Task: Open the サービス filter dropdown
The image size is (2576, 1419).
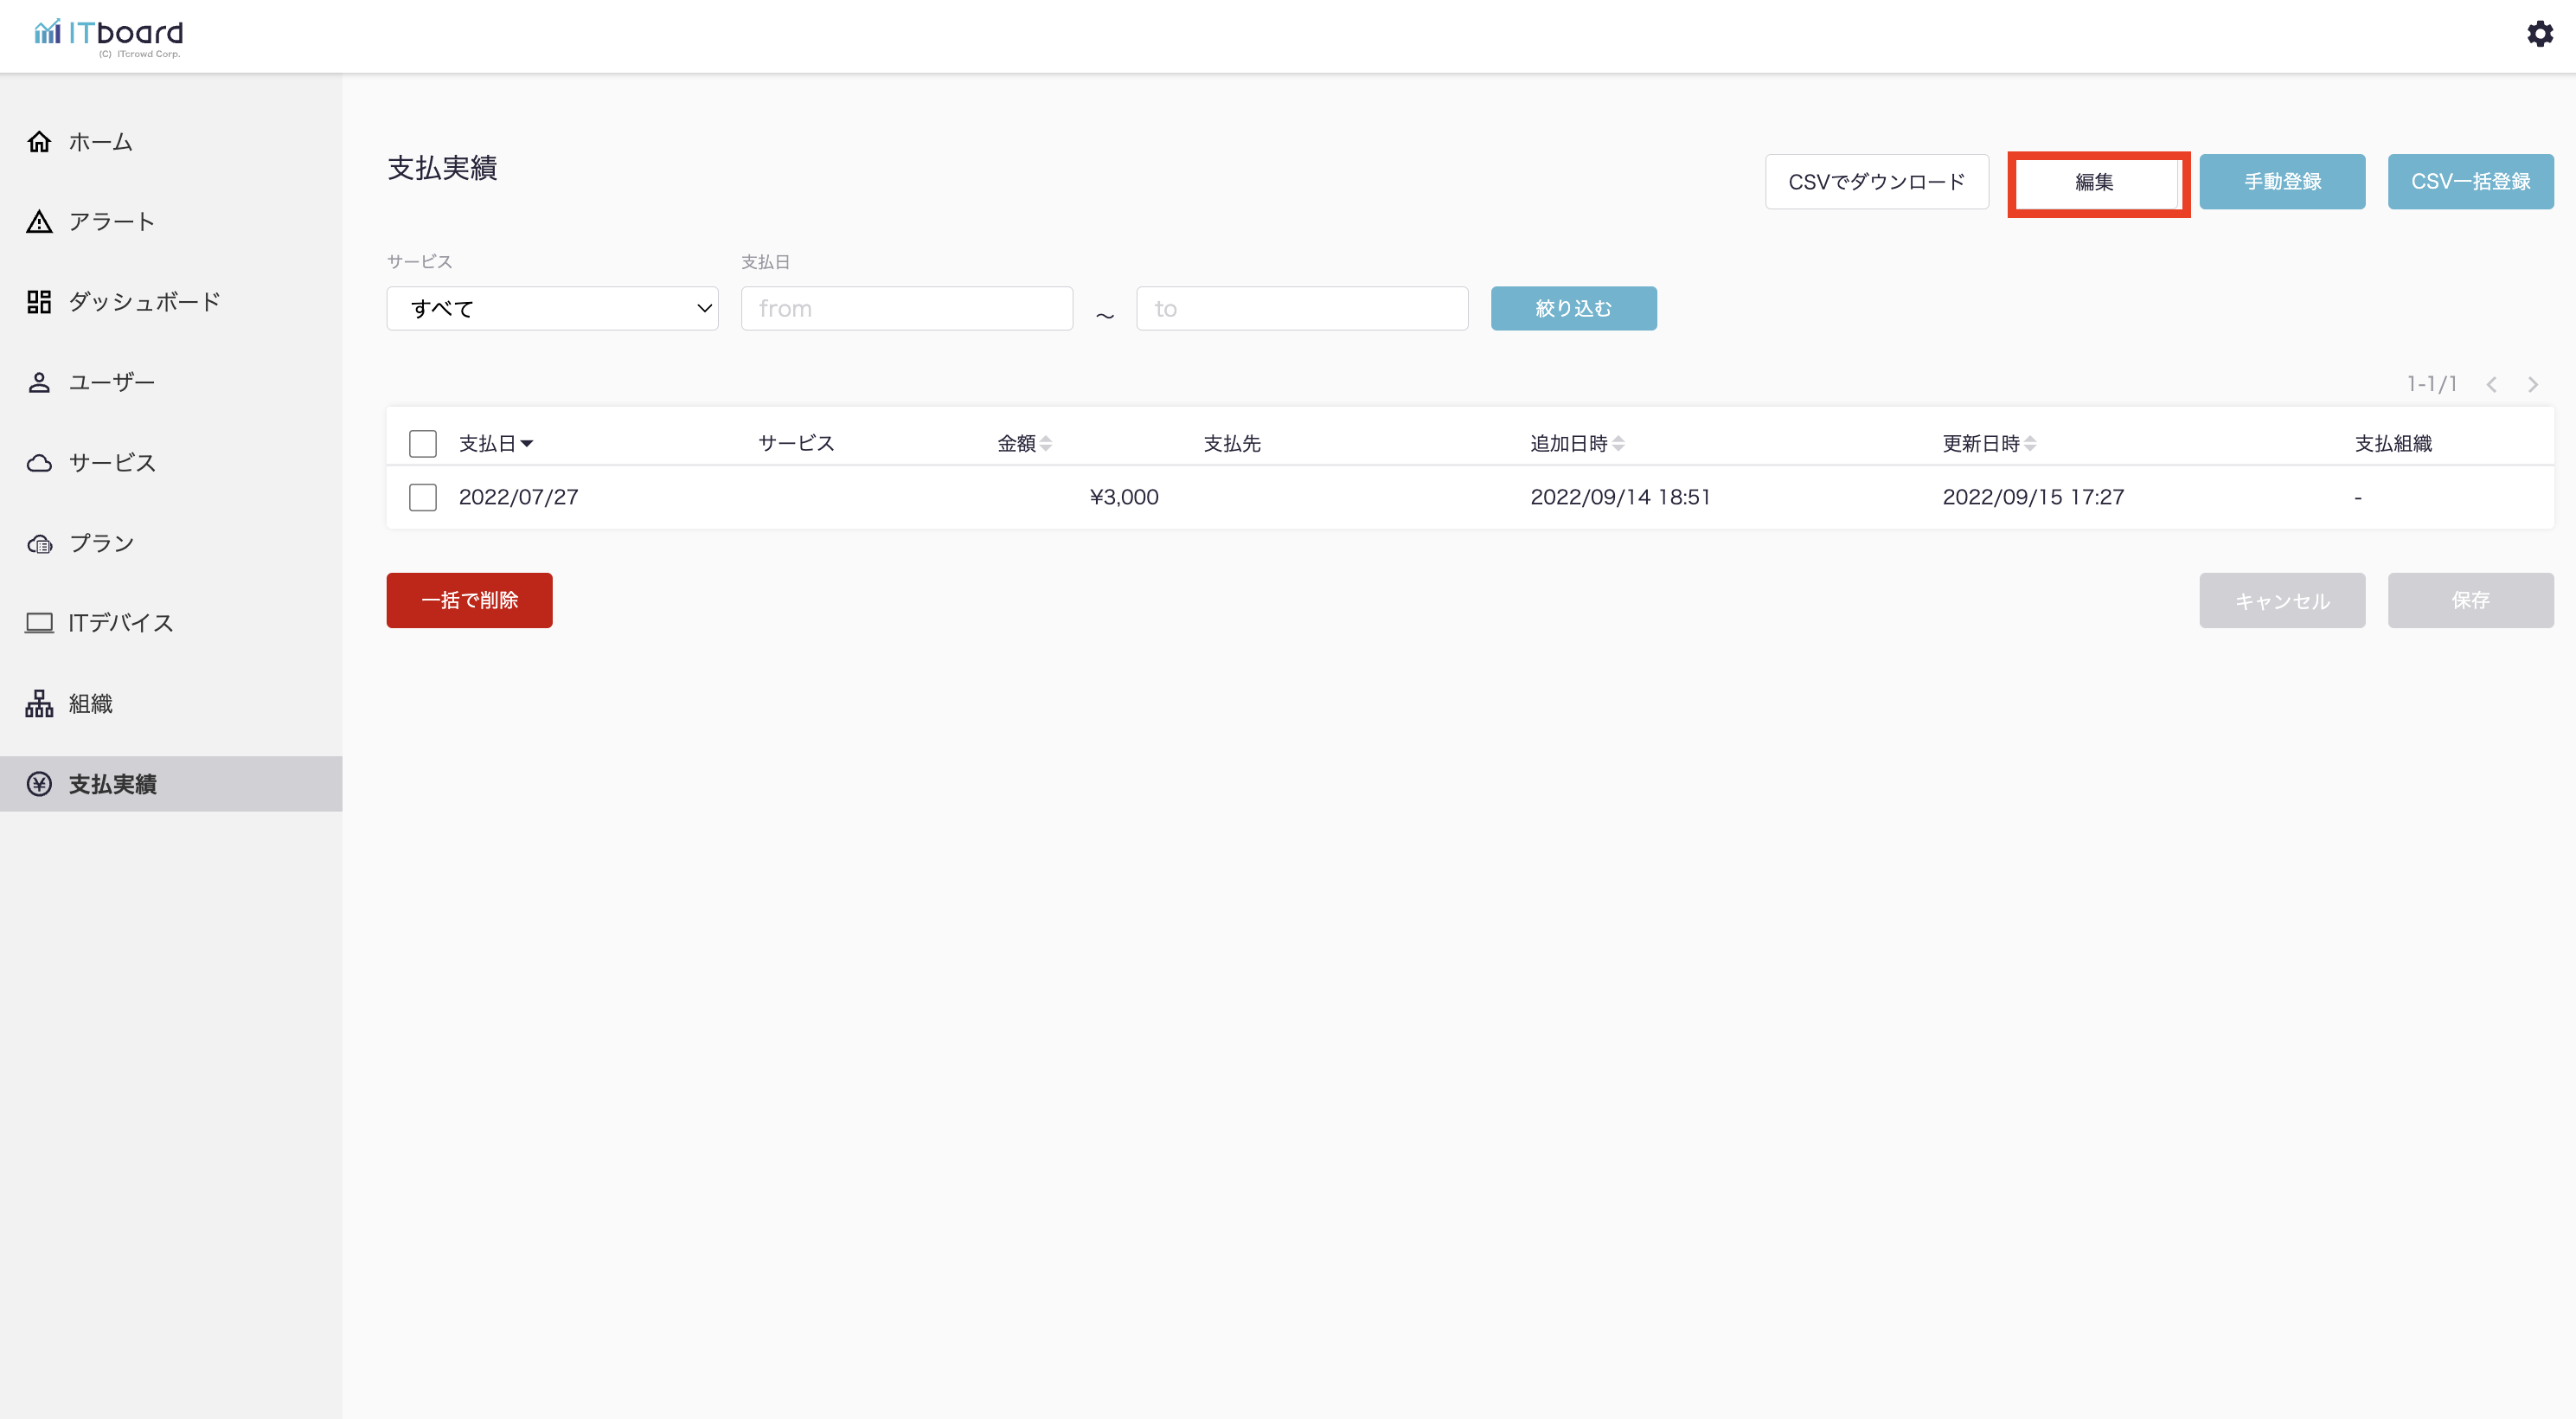Action: [x=552, y=309]
